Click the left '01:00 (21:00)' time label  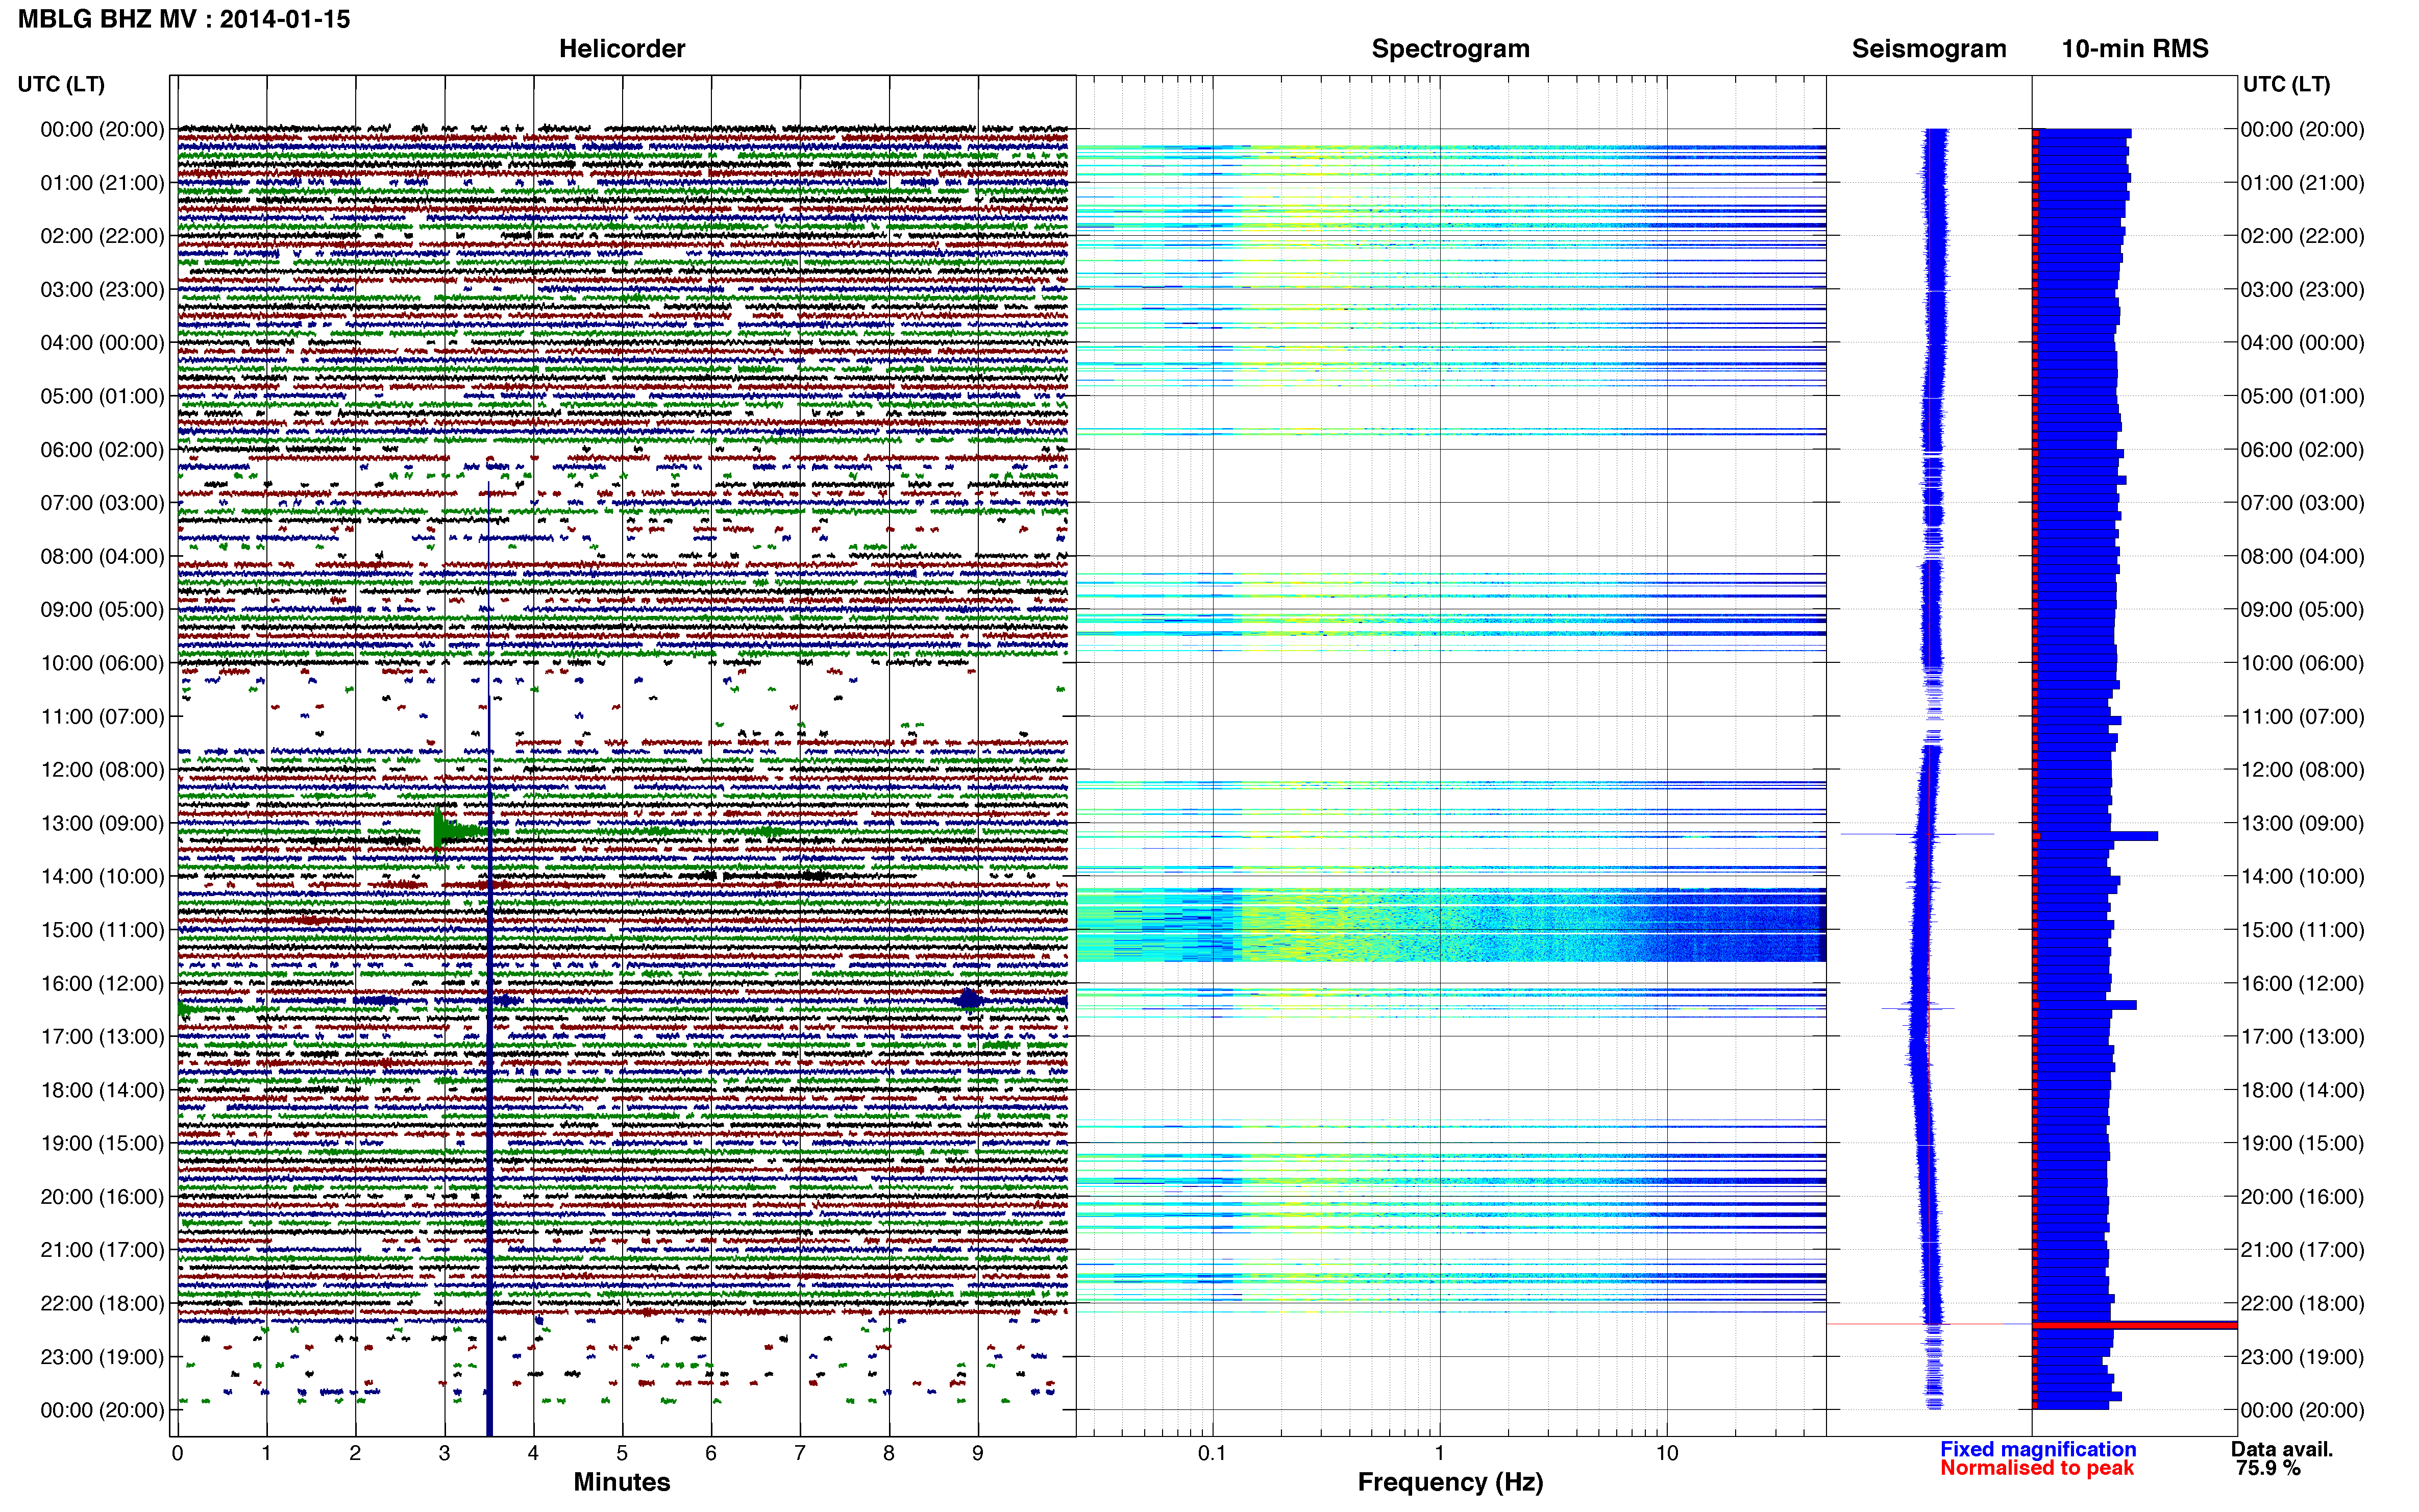pyautogui.click(x=102, y=183)
